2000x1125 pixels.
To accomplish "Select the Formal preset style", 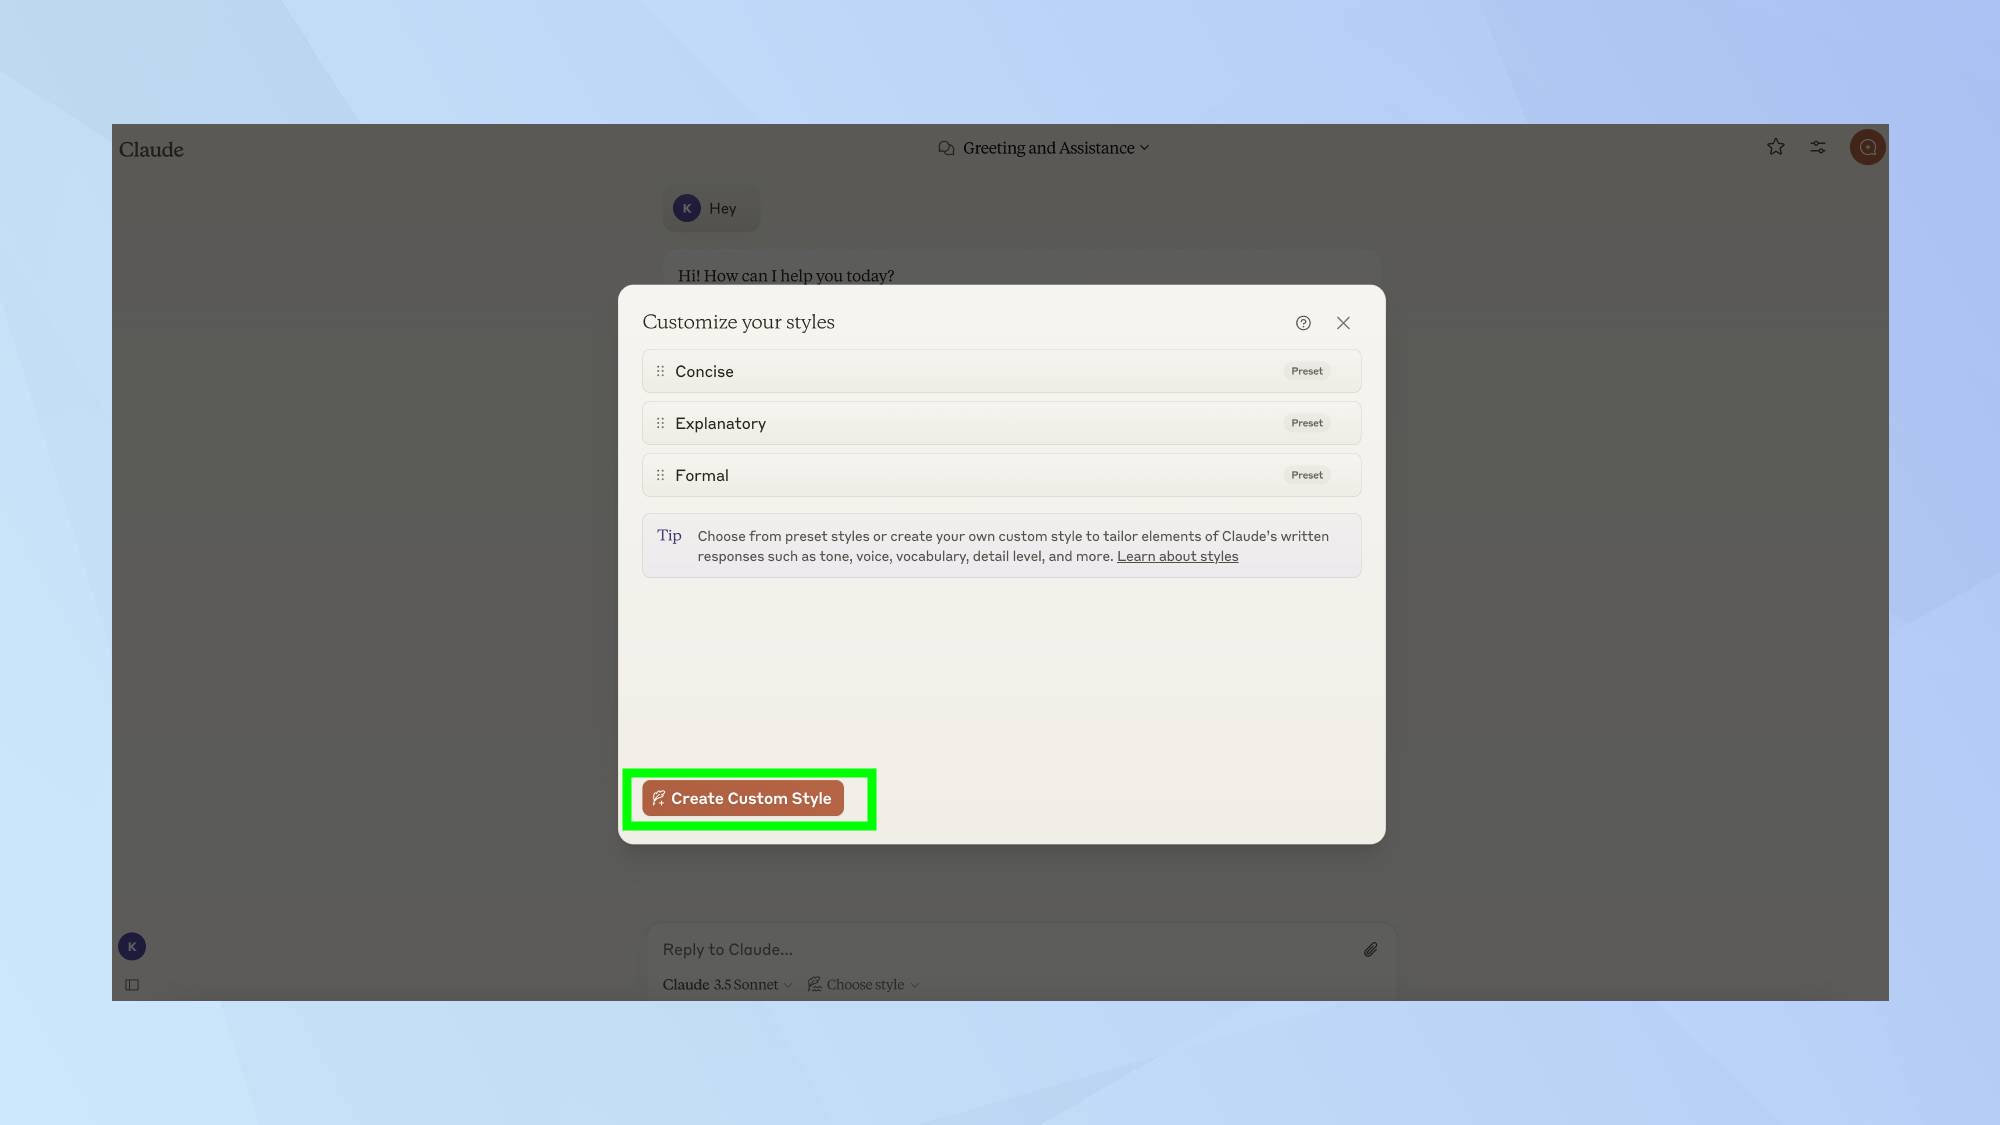I will tap(1000, 474).
